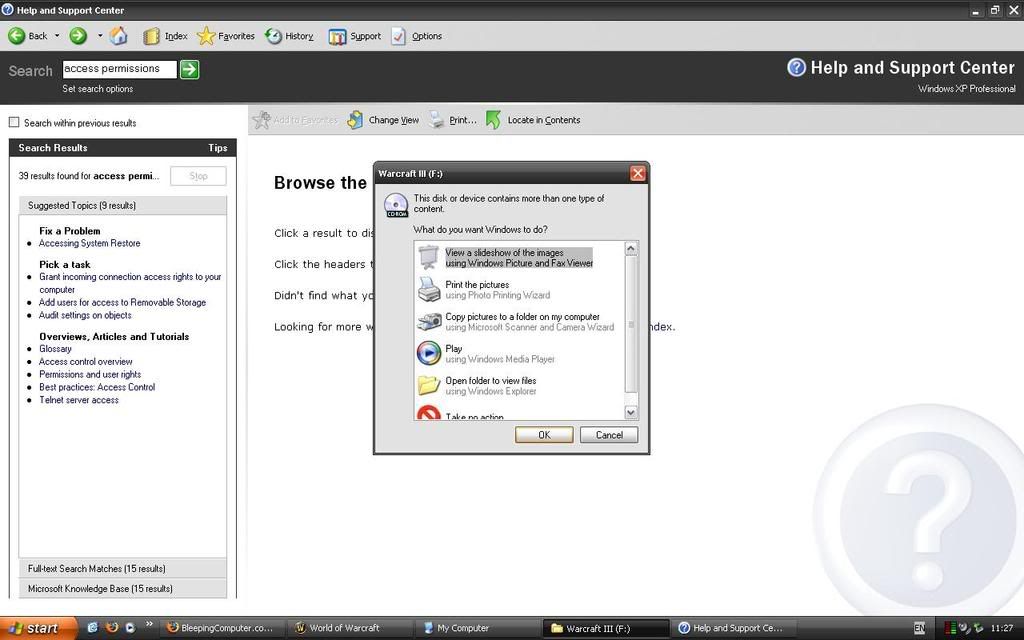
Task: Open the Options toolbar item
Action: pos(417,36)
